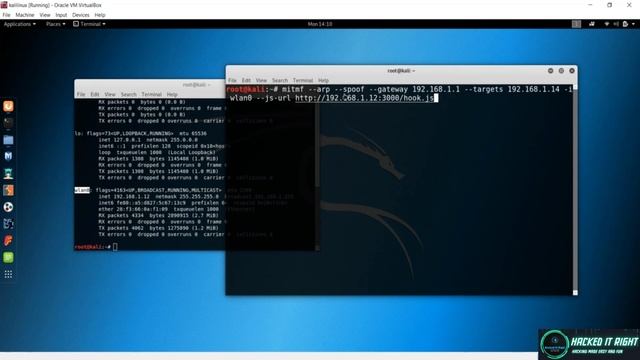This screenshot has width=640, height=360.
Task: Show all applications grid icon
Action: pos(8,274)
